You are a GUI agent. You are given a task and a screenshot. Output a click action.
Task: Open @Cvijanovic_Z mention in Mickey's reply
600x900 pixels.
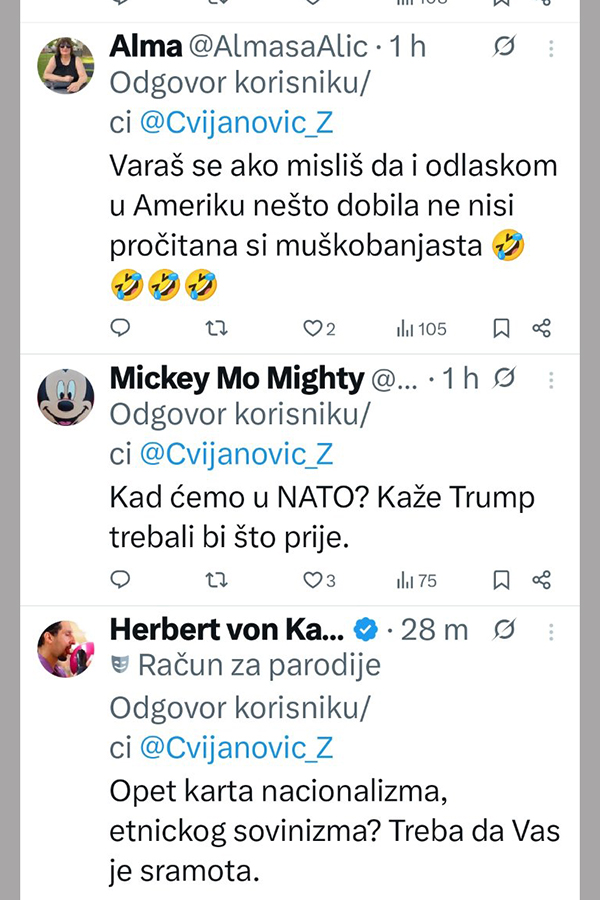[236, 454]
